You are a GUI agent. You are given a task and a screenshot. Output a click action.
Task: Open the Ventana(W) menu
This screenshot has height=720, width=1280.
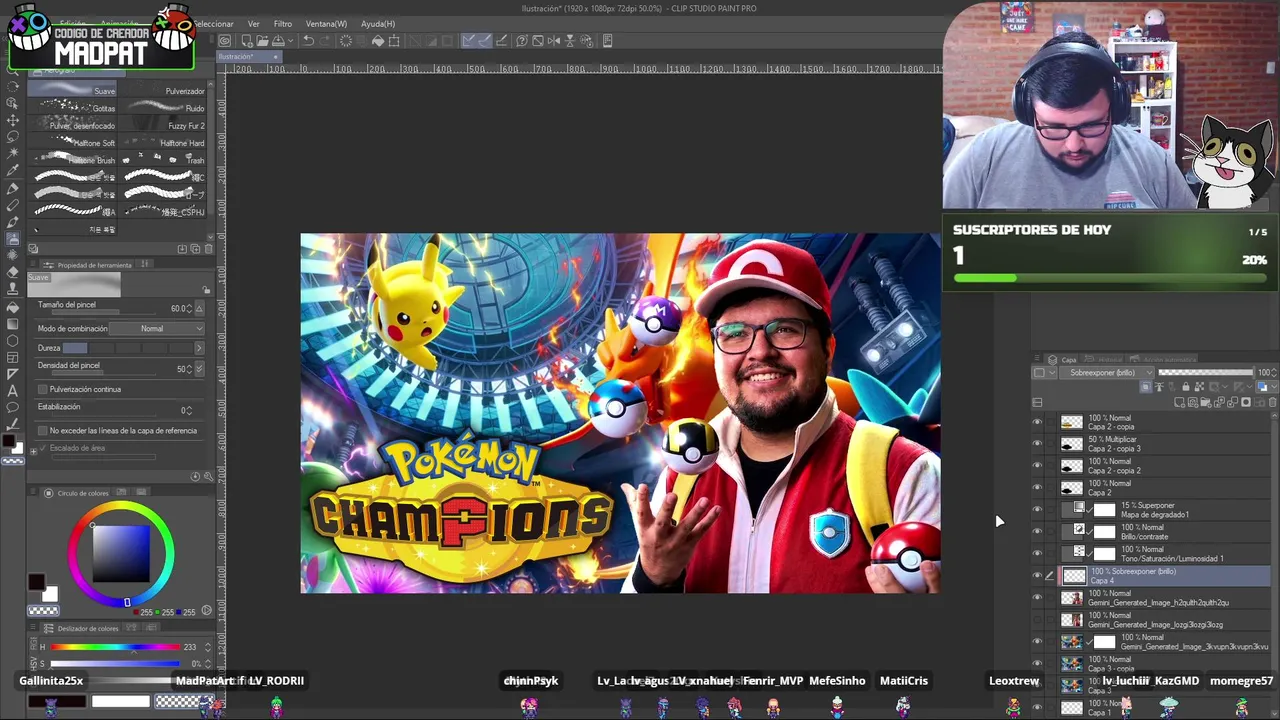[326, 24]
